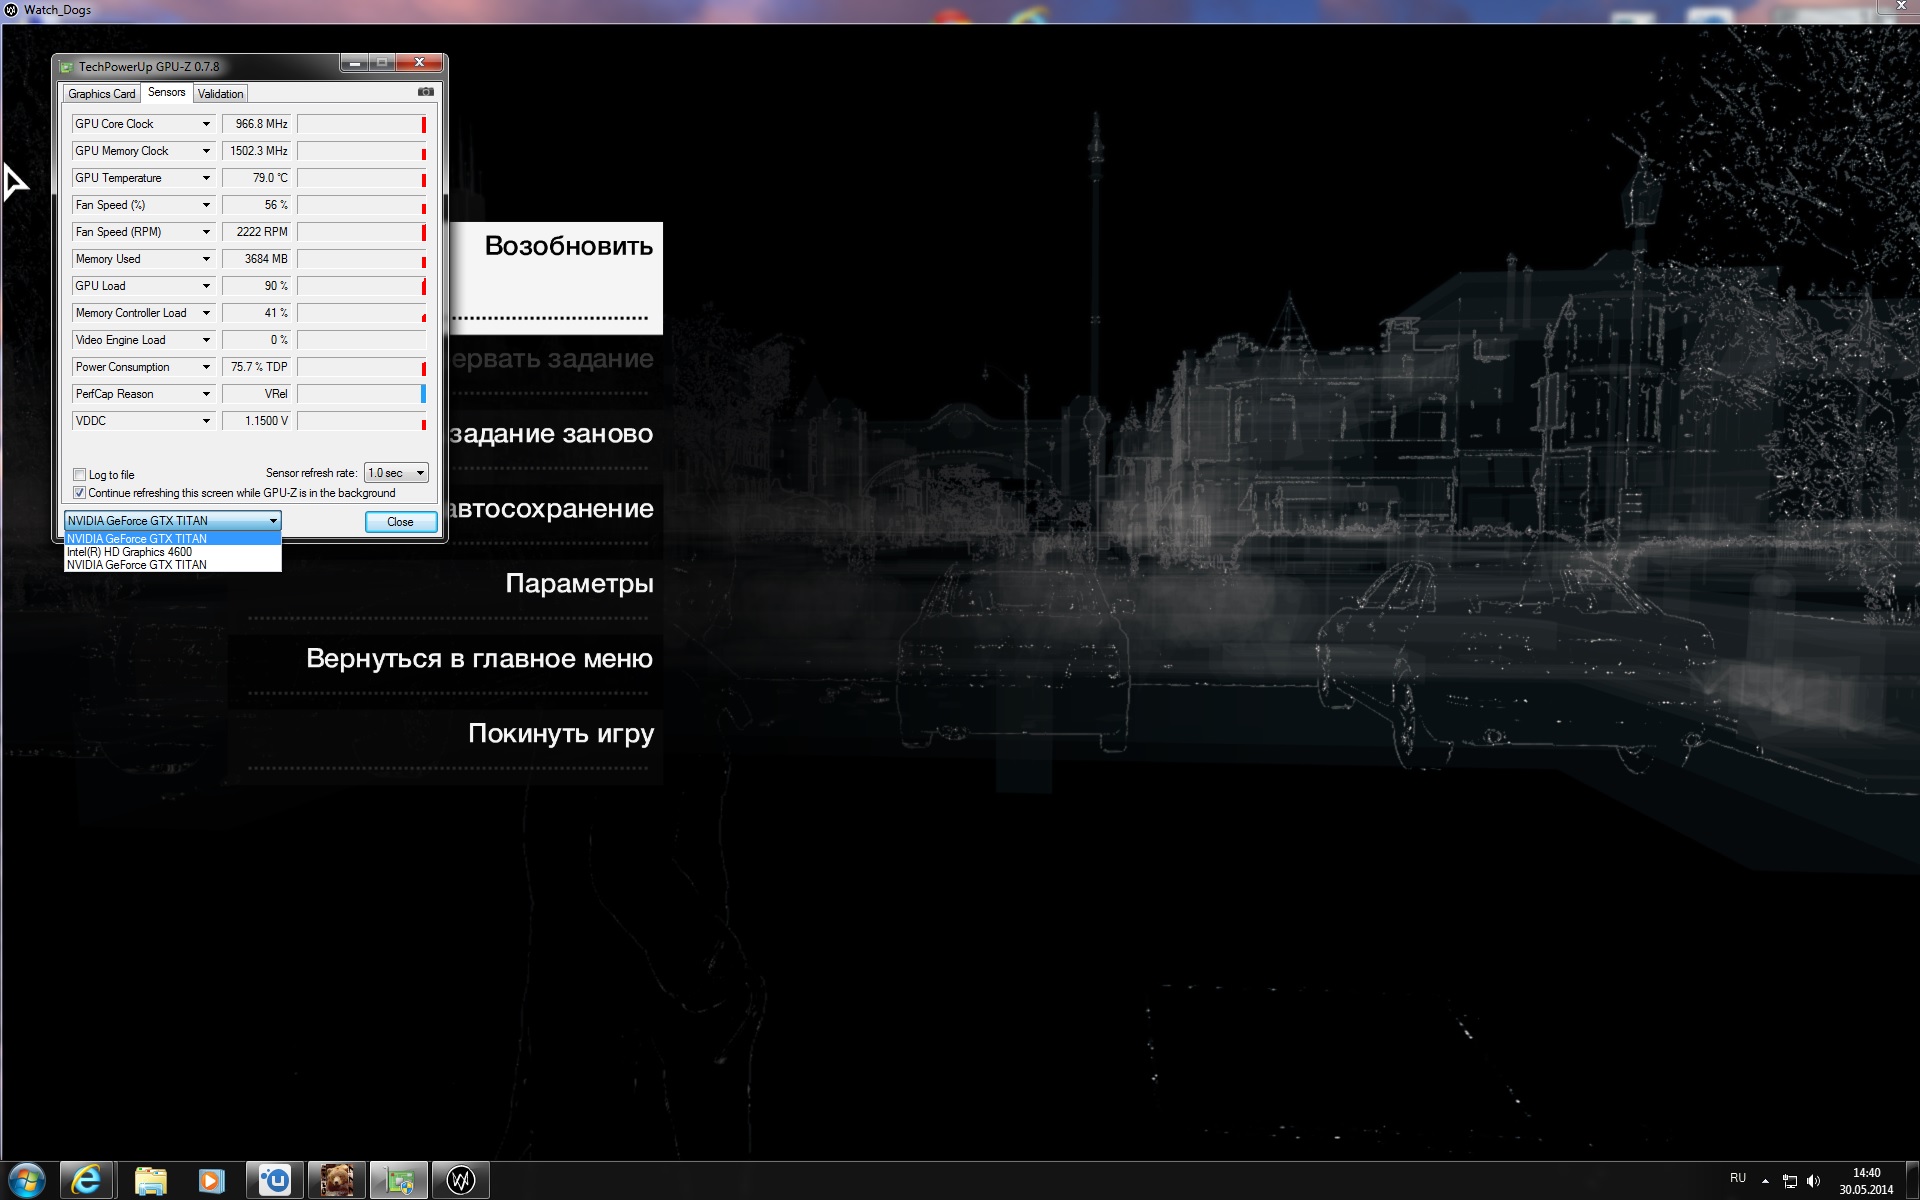The width and height of the screenshot is (1920, 1200).
Task: Click the bear picture taskbar icon
Action: (x=336, y=1180)
